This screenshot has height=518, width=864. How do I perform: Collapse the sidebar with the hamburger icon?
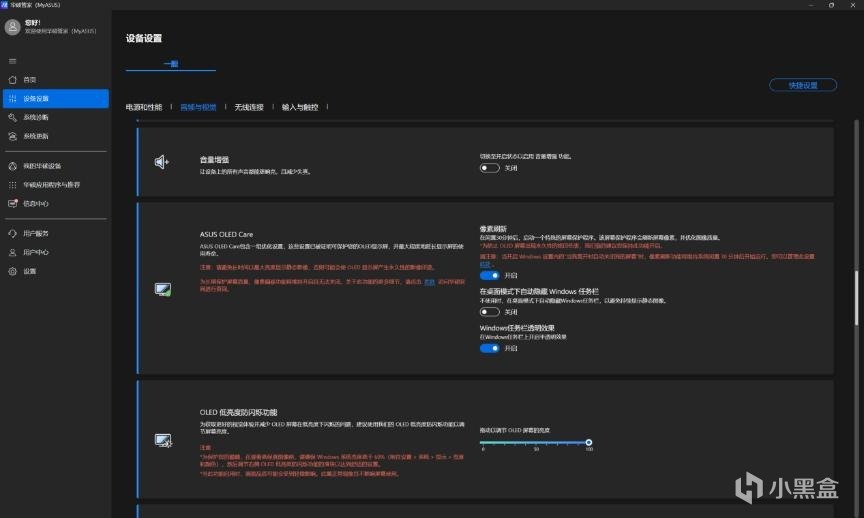13,61
